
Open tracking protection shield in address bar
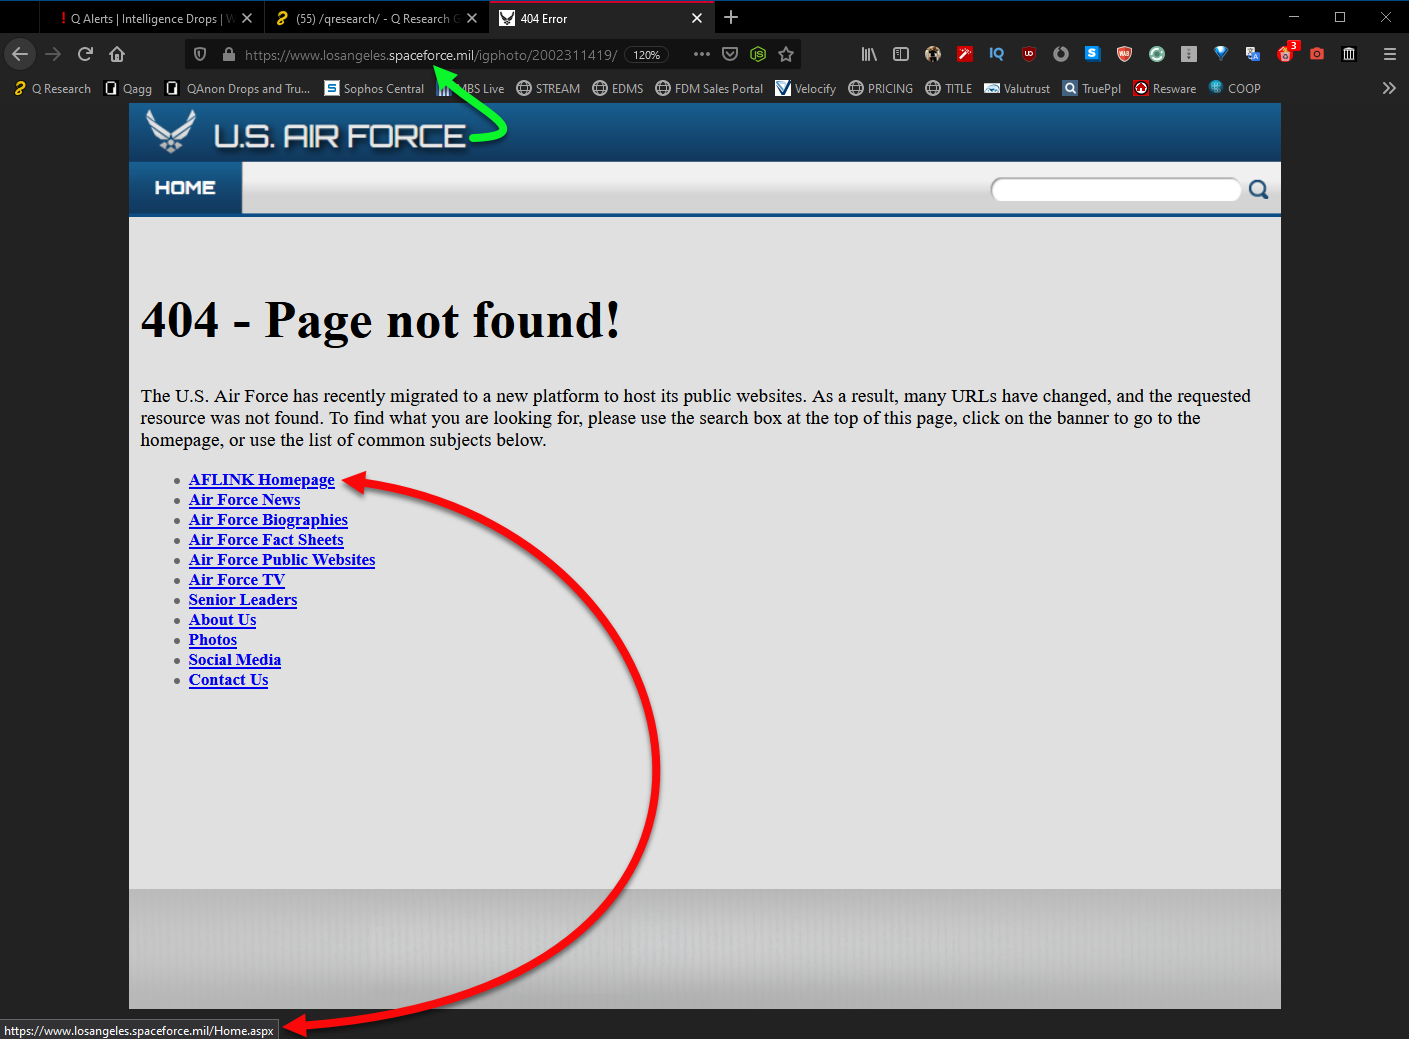200,54
